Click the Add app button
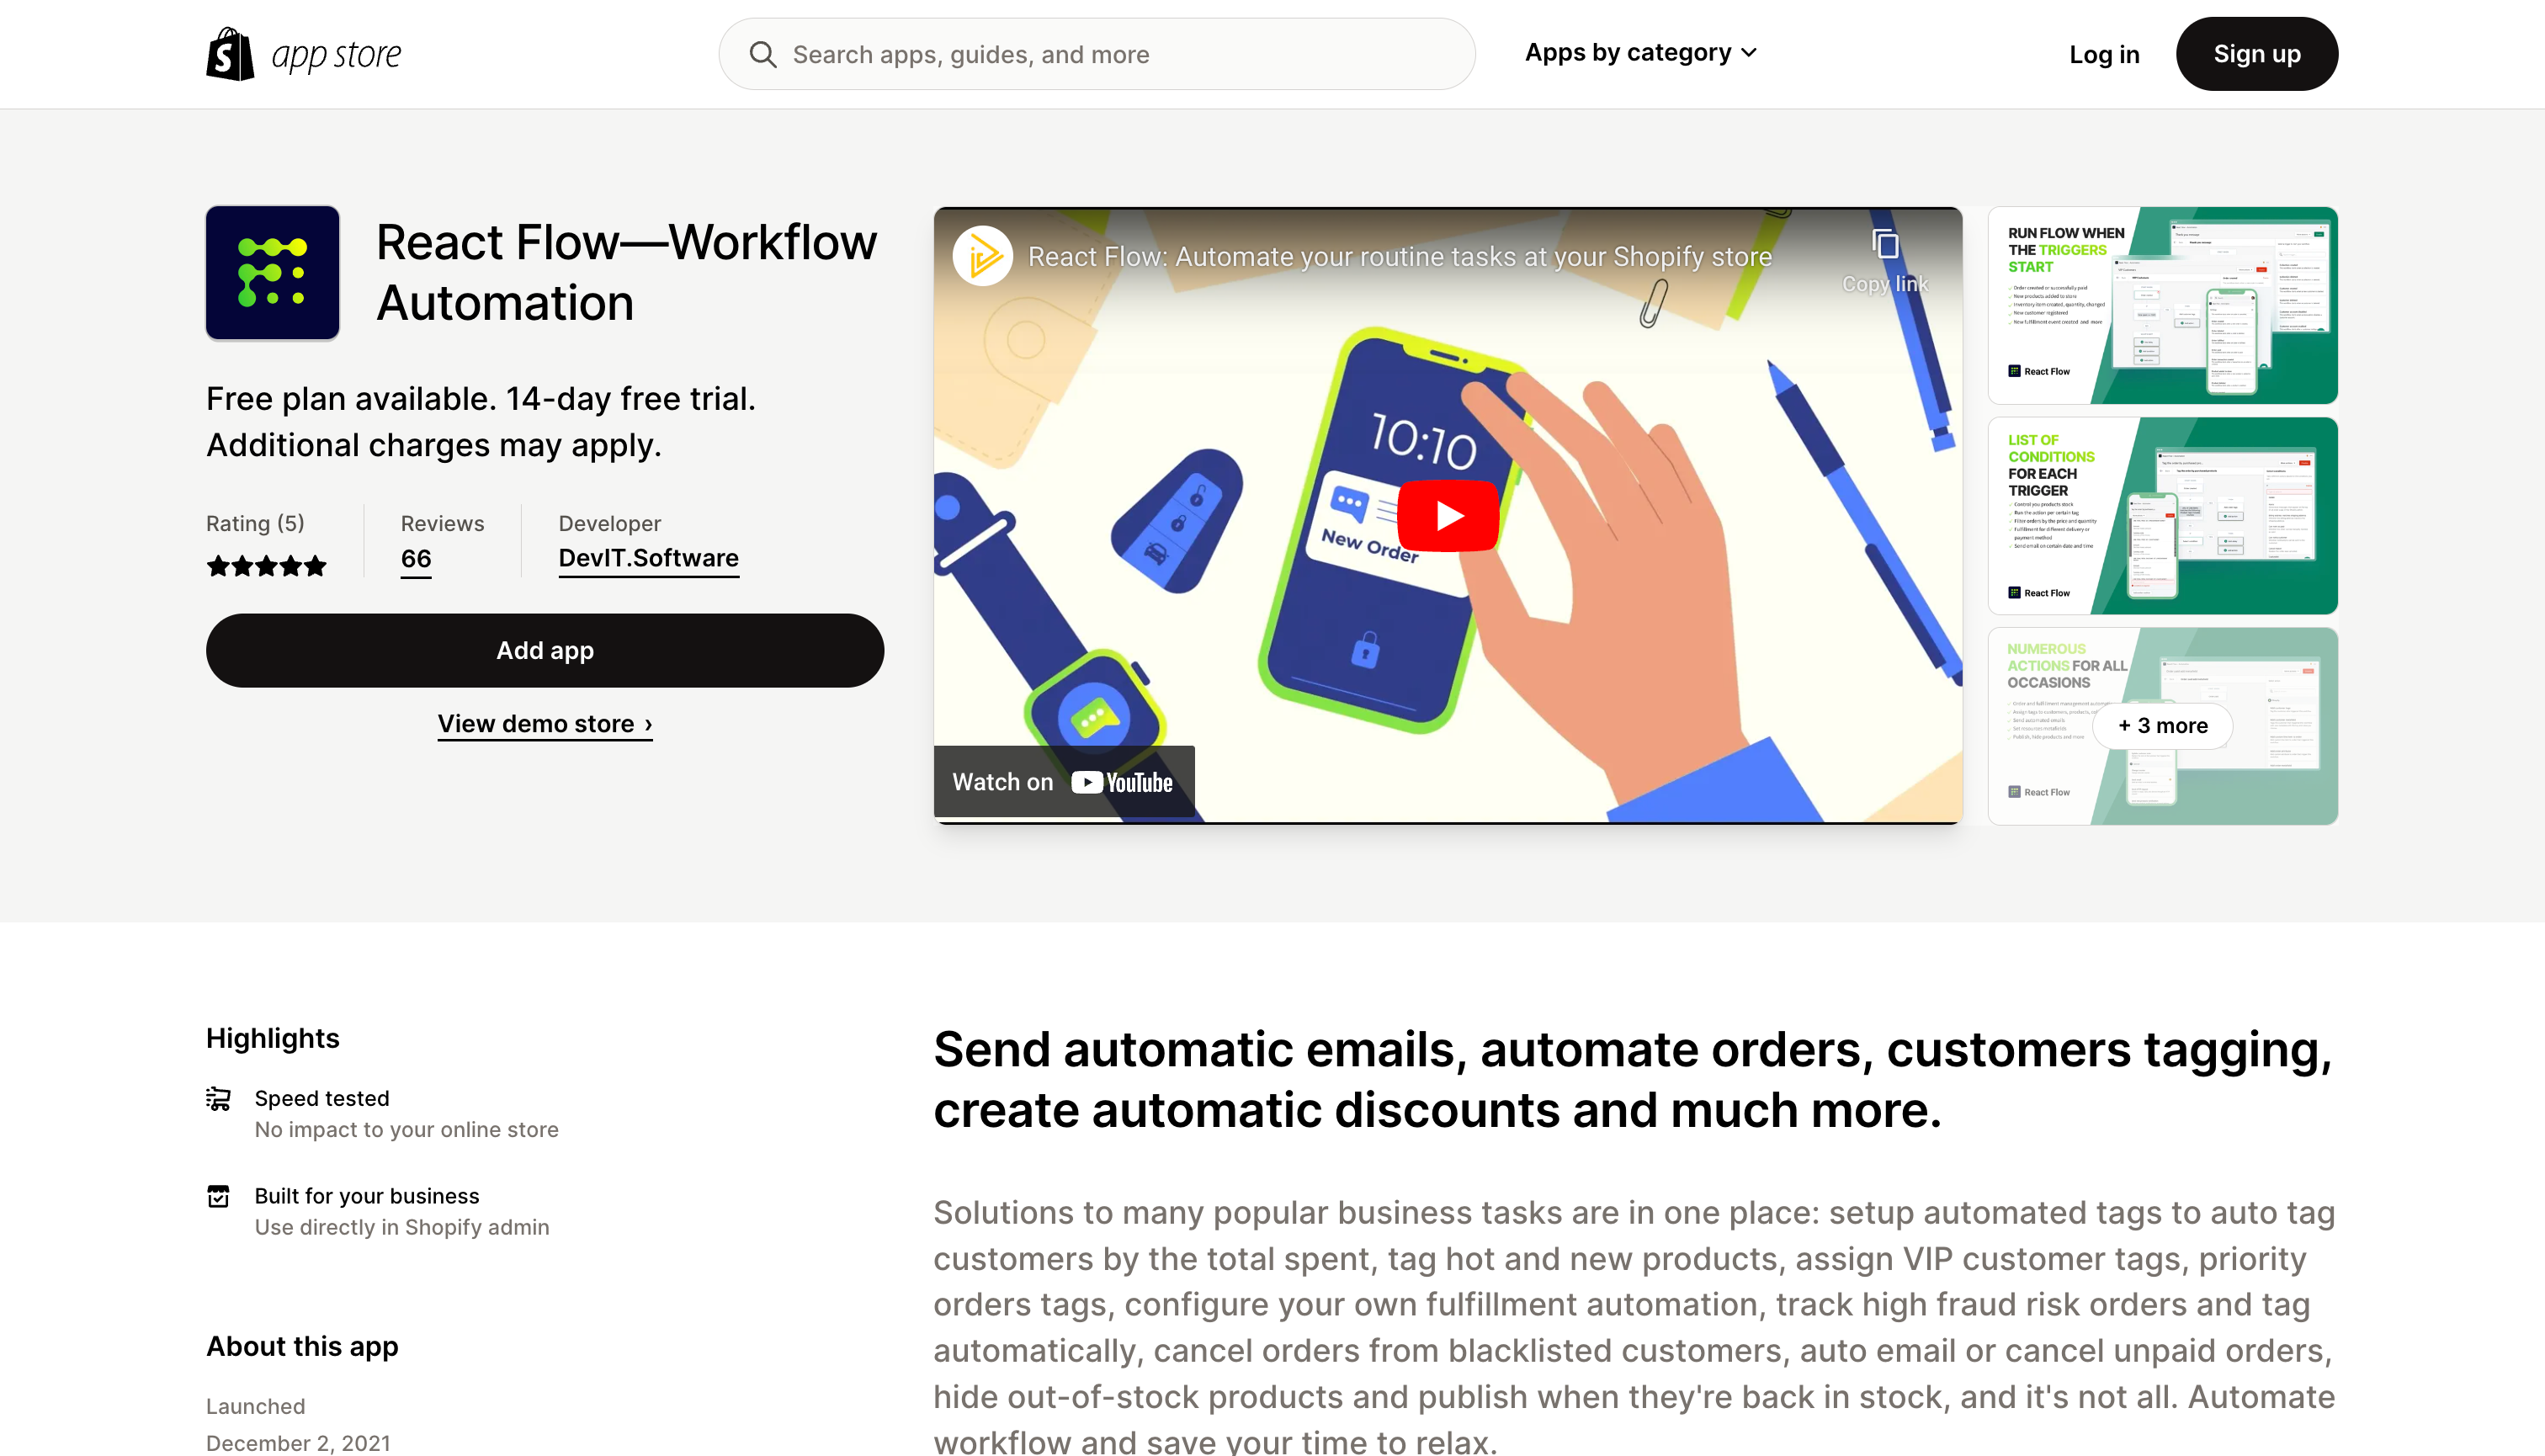Screen dimensions: 2545x1456 click(545, 650)
